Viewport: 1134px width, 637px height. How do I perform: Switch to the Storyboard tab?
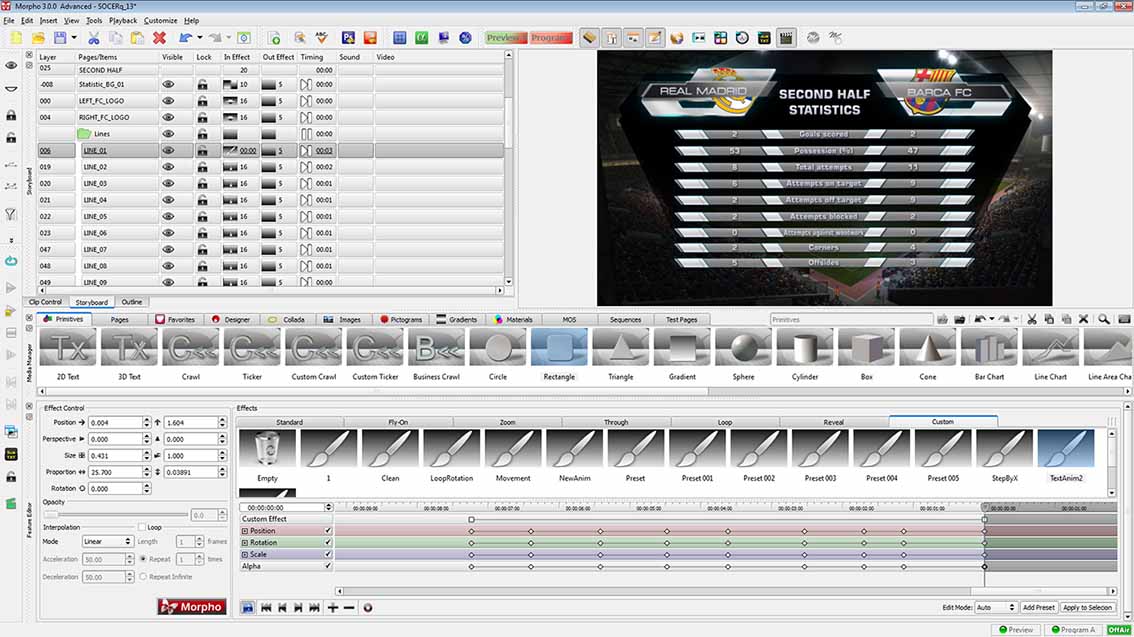coord(91,302)
